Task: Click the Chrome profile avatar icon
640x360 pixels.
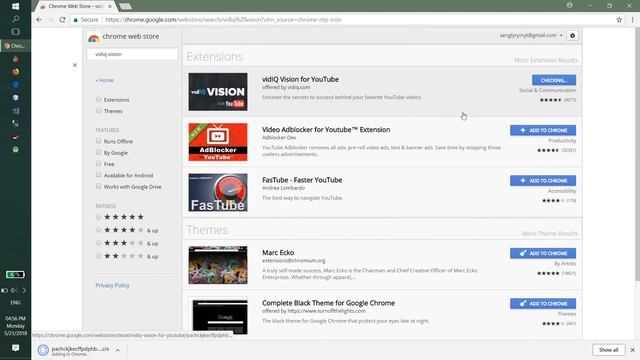Action: pos(569,5)
